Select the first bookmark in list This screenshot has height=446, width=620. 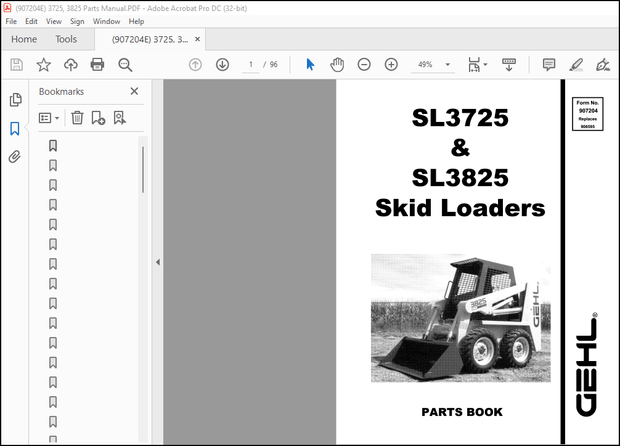tap(53, 146)
